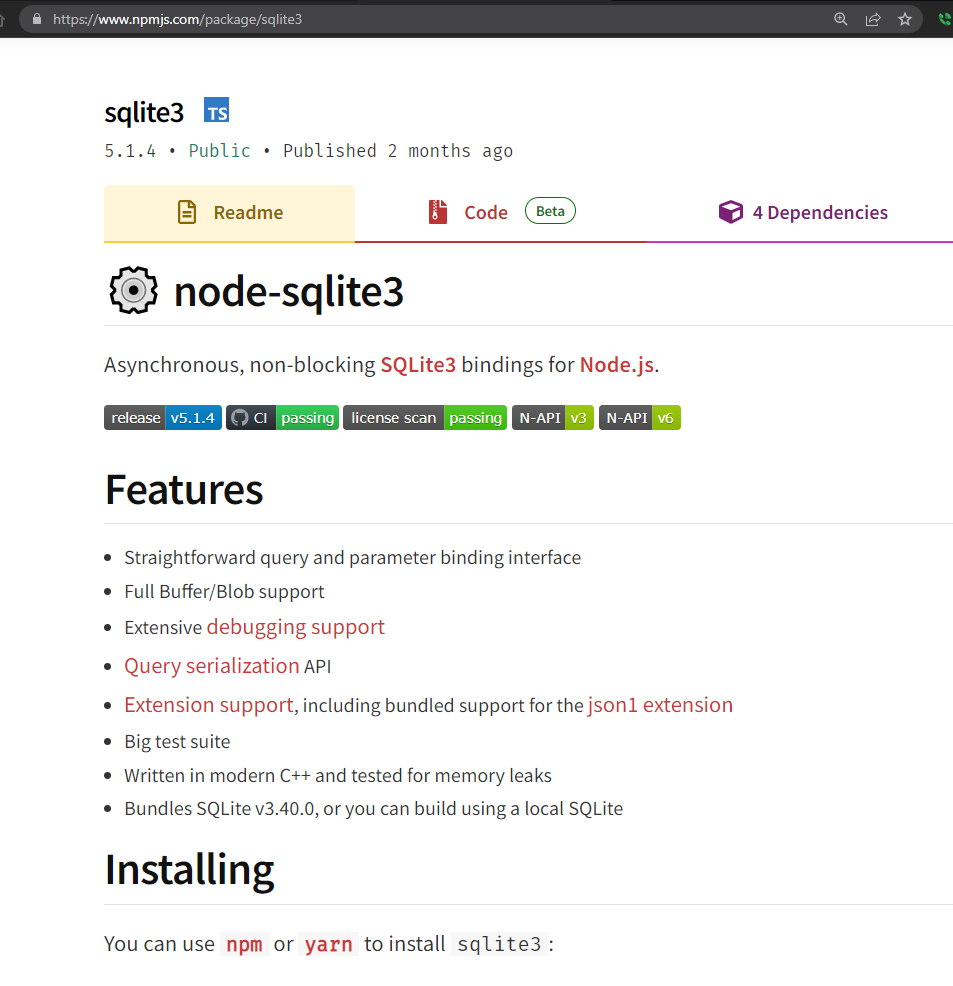Click the sqlite3 package title
Image resolution: width=953 pixels, height=986 pixels.
coord(144,113)
